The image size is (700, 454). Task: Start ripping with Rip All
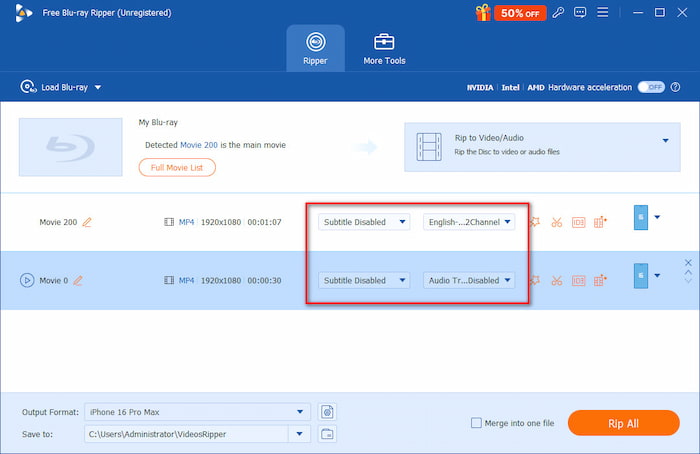(624, 423)
